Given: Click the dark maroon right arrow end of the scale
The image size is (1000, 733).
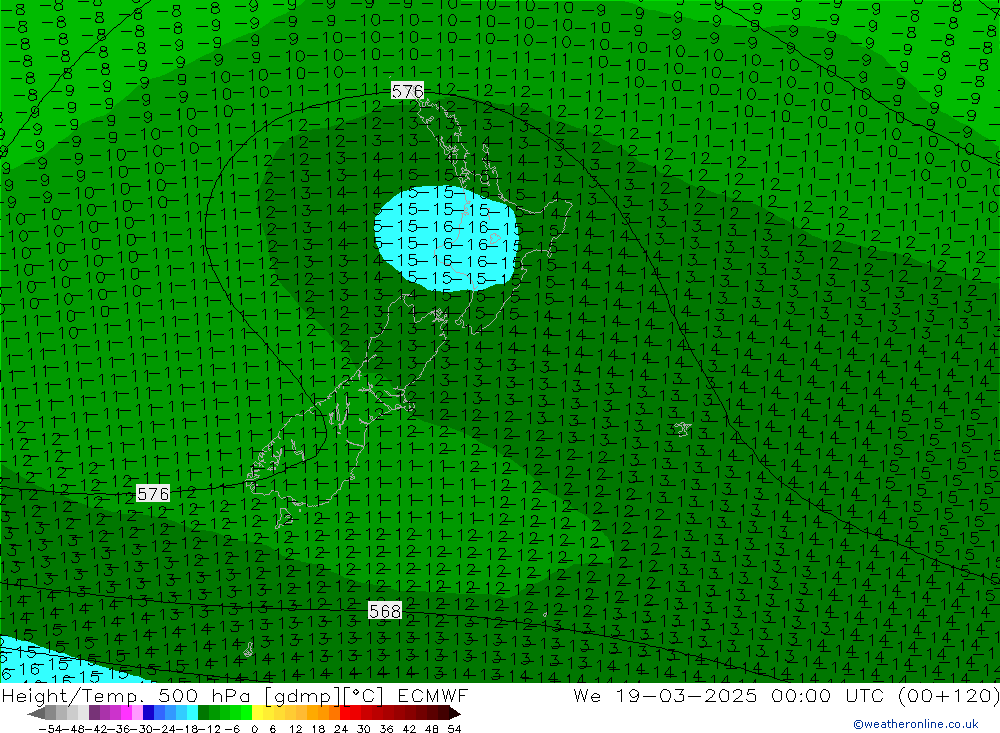Looking at the screenshot, I should click(x=454, y=714).
